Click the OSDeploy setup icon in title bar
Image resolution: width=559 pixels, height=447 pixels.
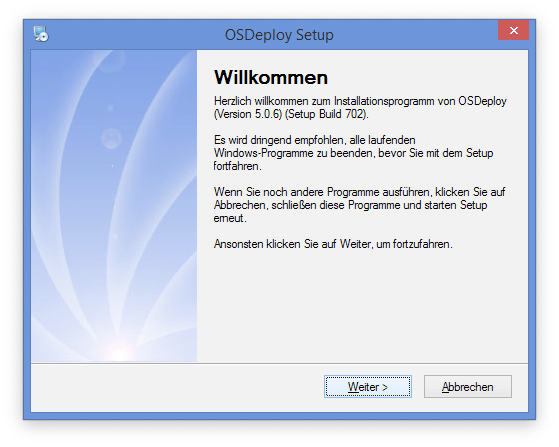point(41,34)
